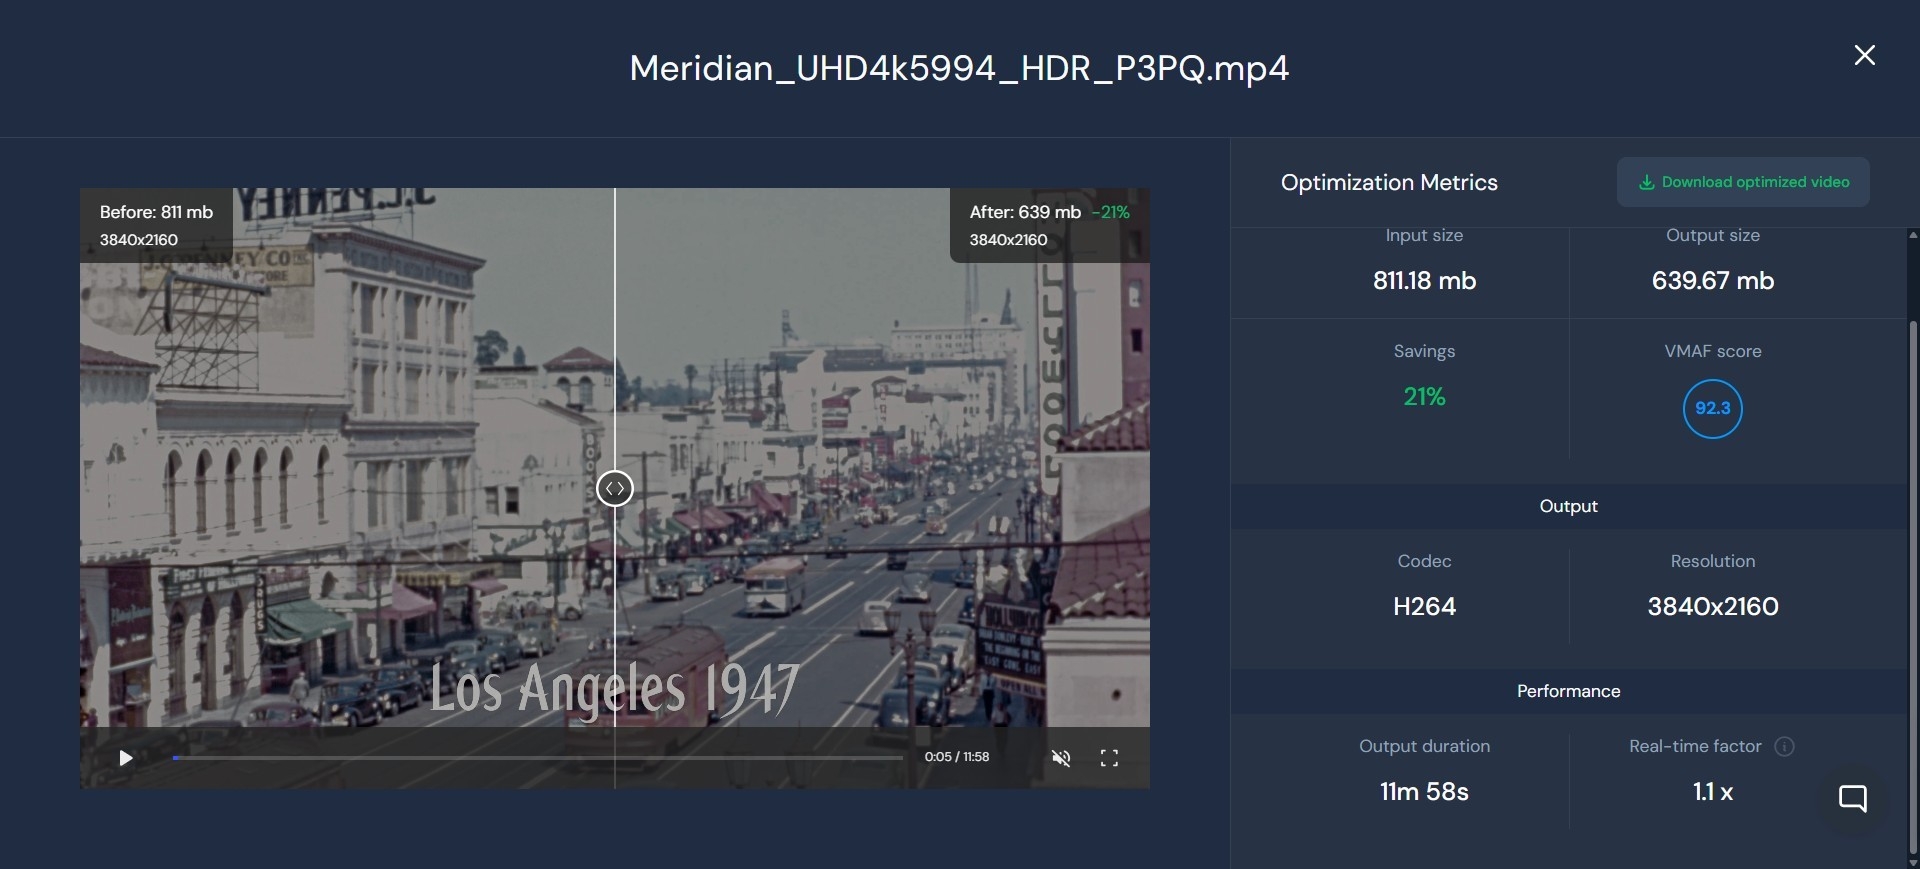The image size is (1920, 869).
Task: Download the optimized video
Action: [x=1743, y=182]
